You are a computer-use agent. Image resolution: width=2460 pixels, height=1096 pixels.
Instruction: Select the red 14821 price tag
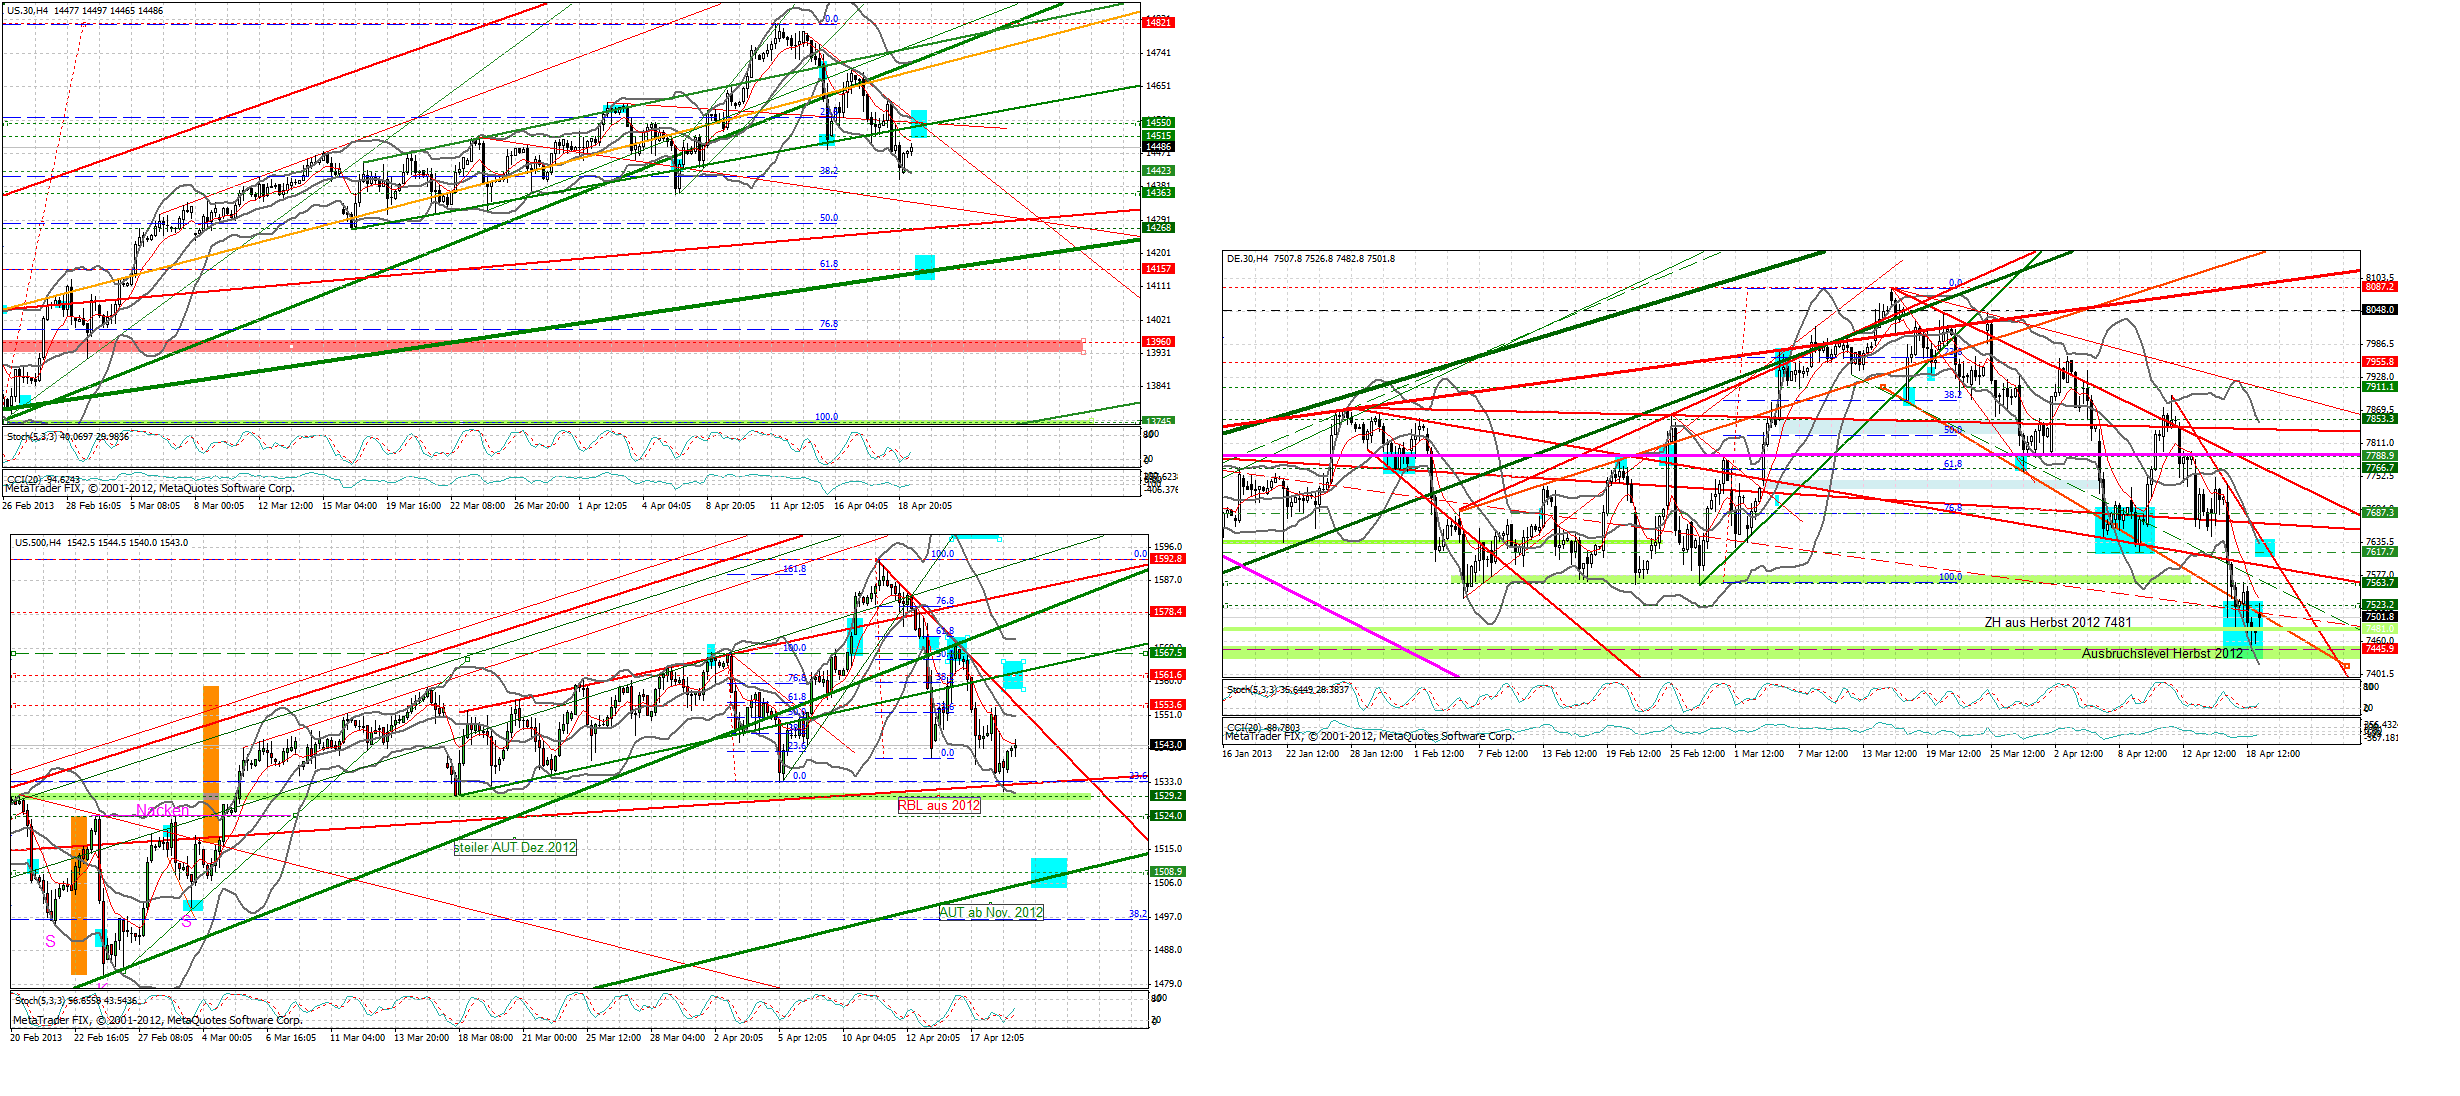pyautogui.click(x=1158, y=22)
